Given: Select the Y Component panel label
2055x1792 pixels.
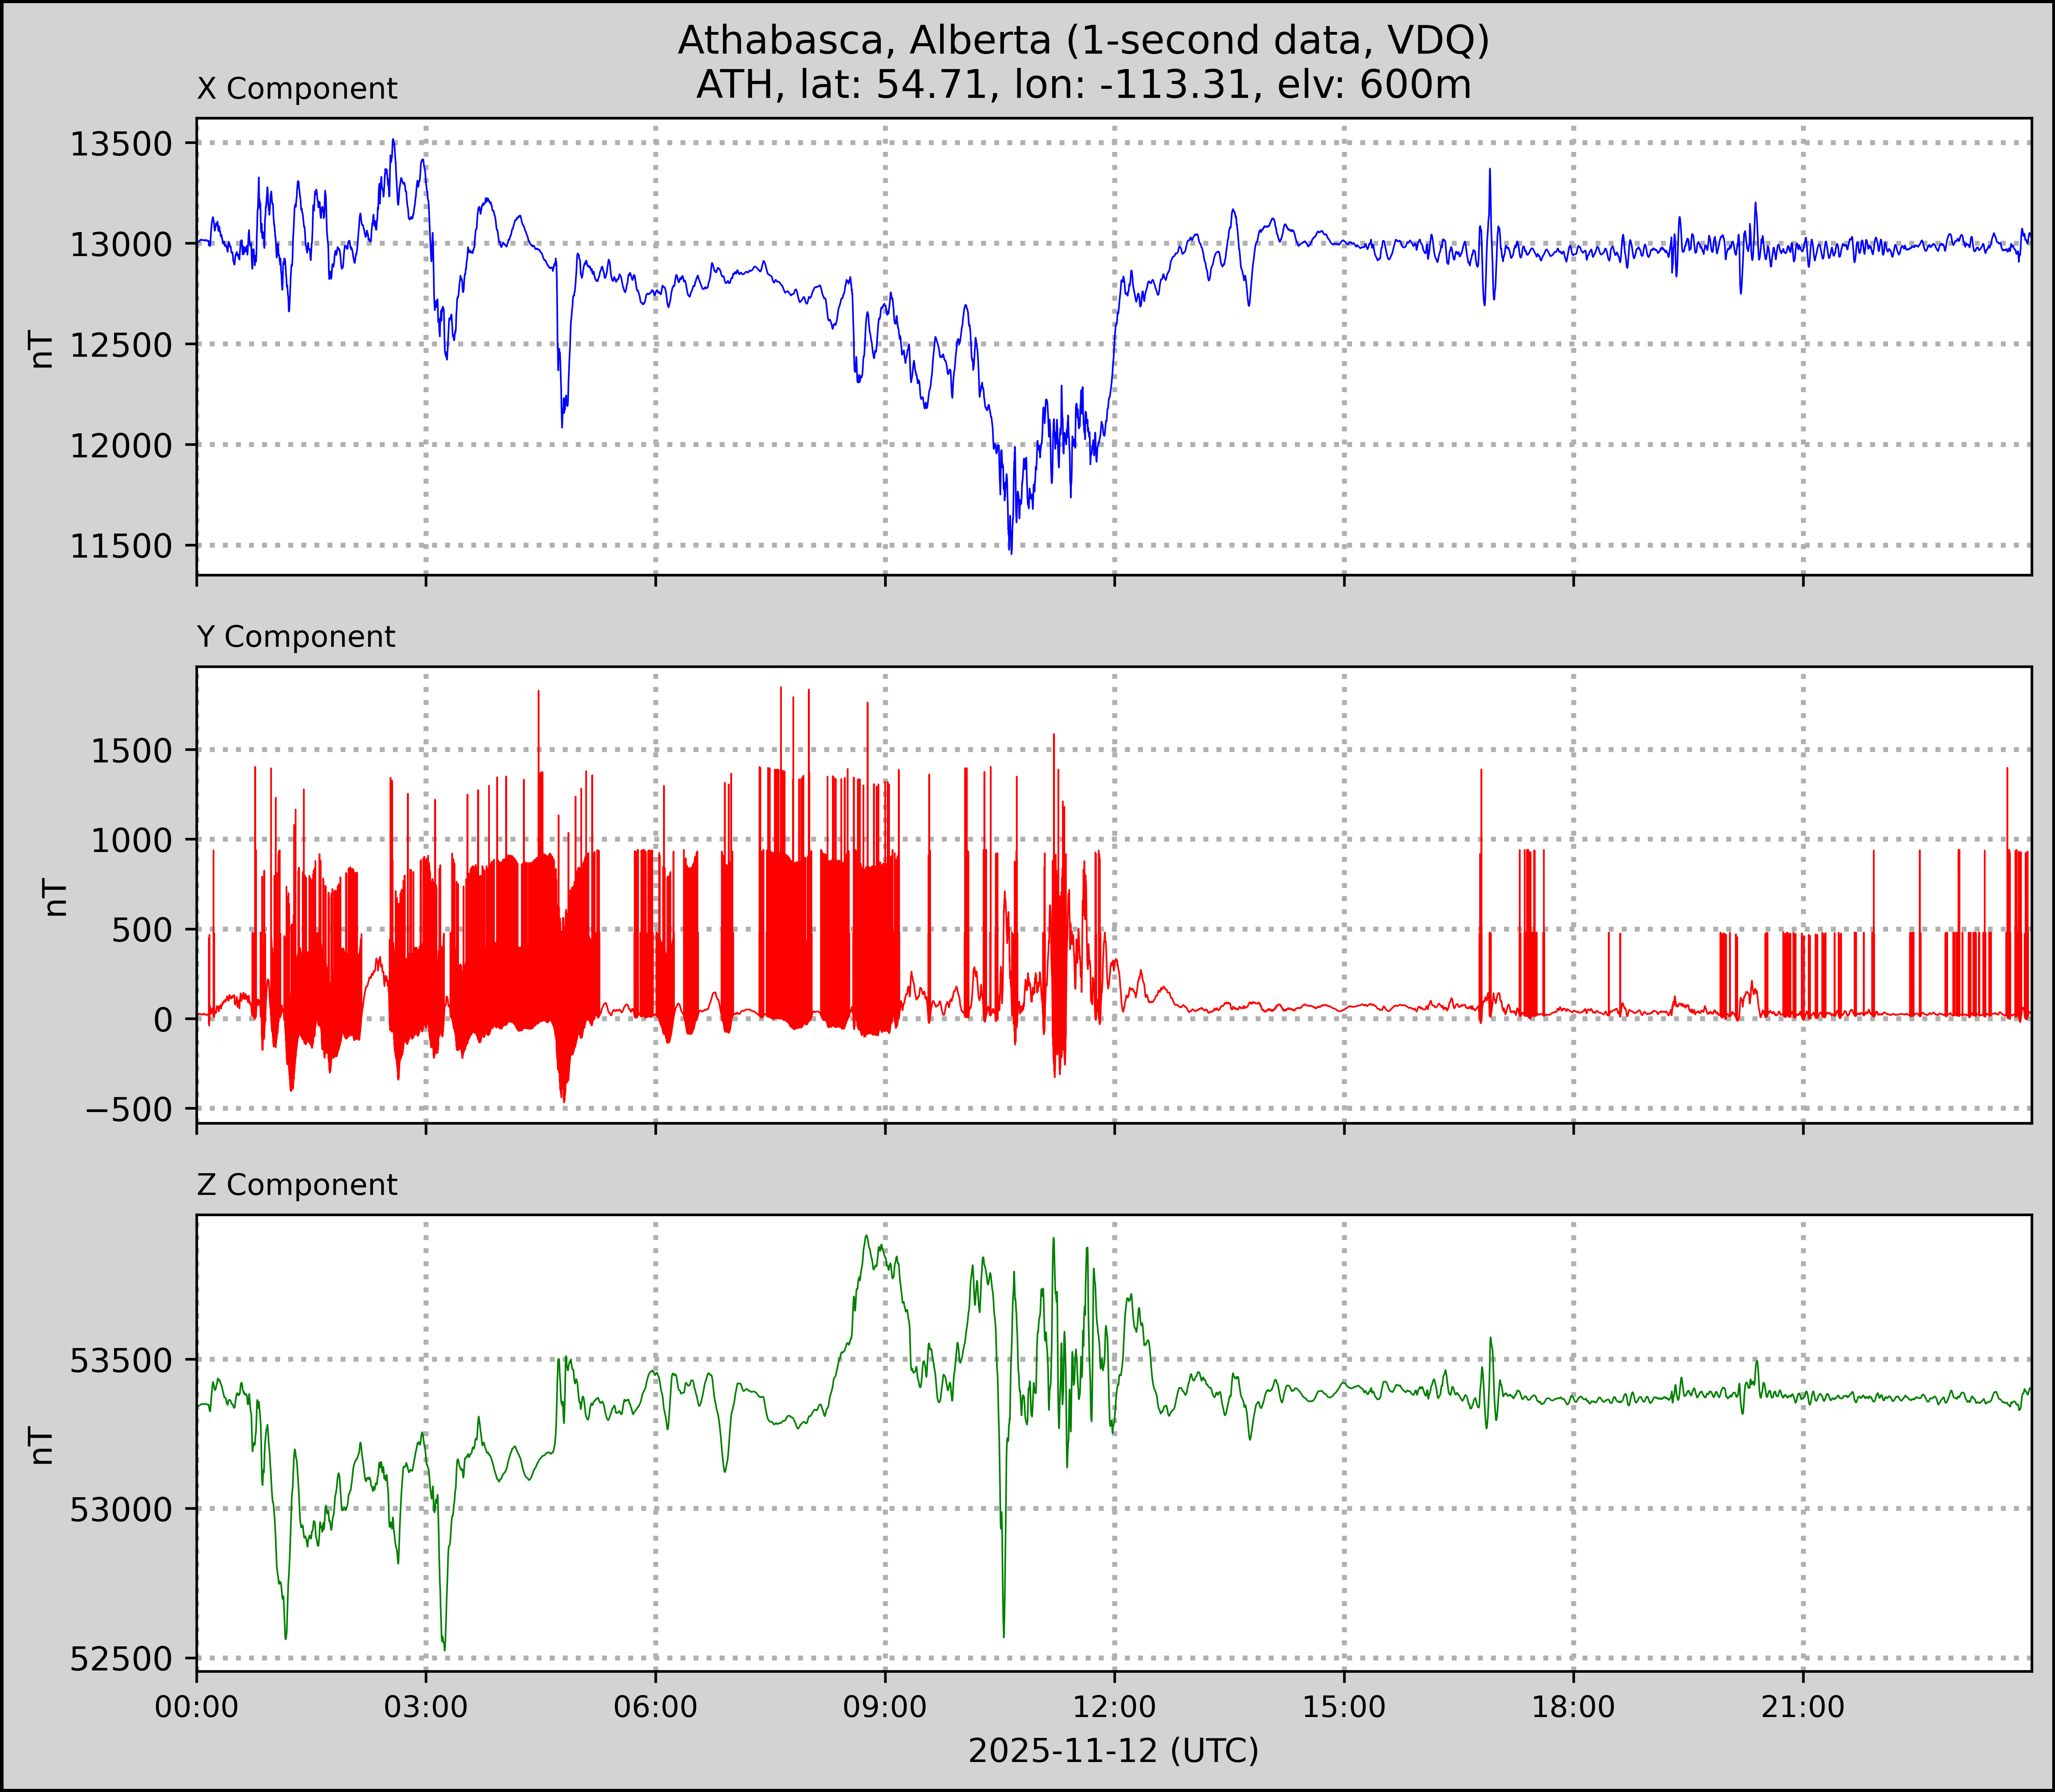Looking at the screenshot, I should pos(296,637).
